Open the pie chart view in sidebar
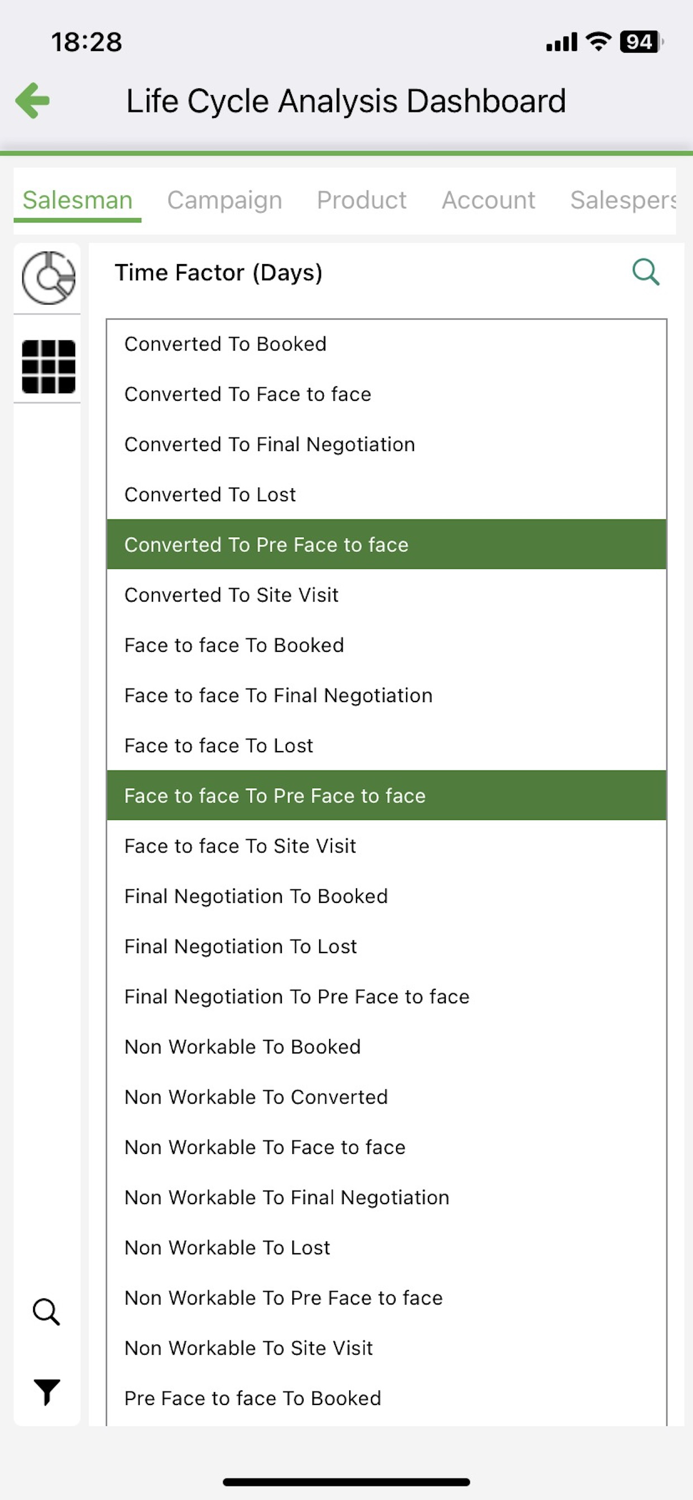The height and width of the screenshot is (1500, 693). [47, 277]
